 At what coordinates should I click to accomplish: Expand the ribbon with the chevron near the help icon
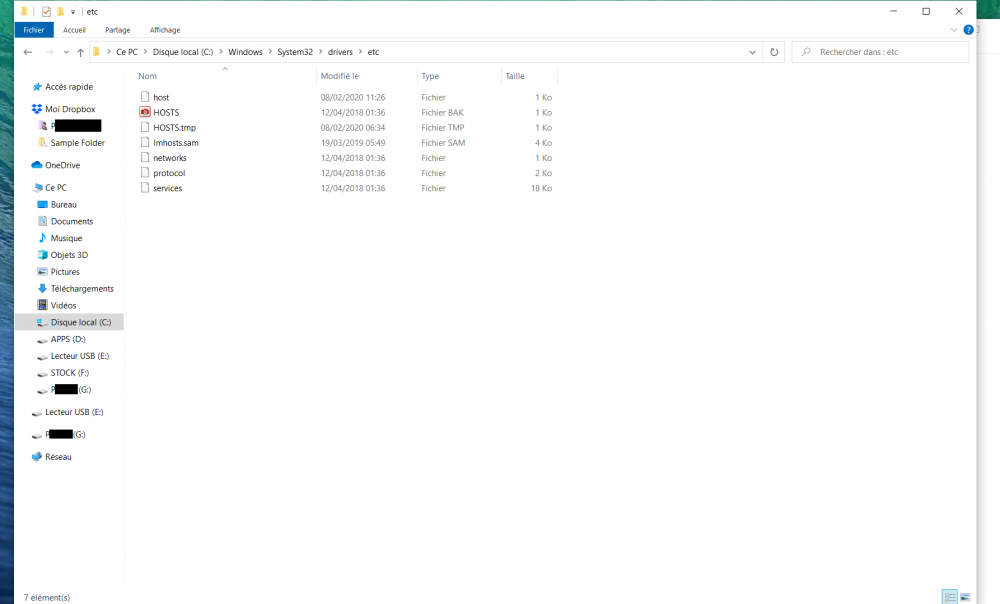[952, 29]
